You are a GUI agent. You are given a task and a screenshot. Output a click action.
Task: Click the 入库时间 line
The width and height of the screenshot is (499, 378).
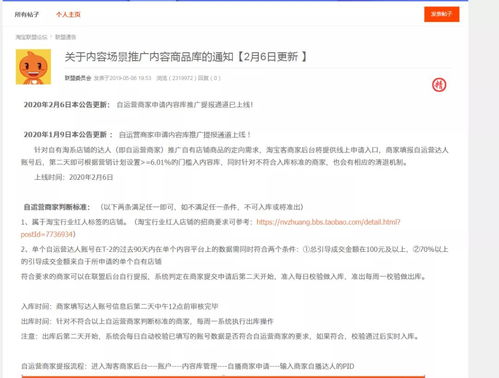[x=120, y=306]
